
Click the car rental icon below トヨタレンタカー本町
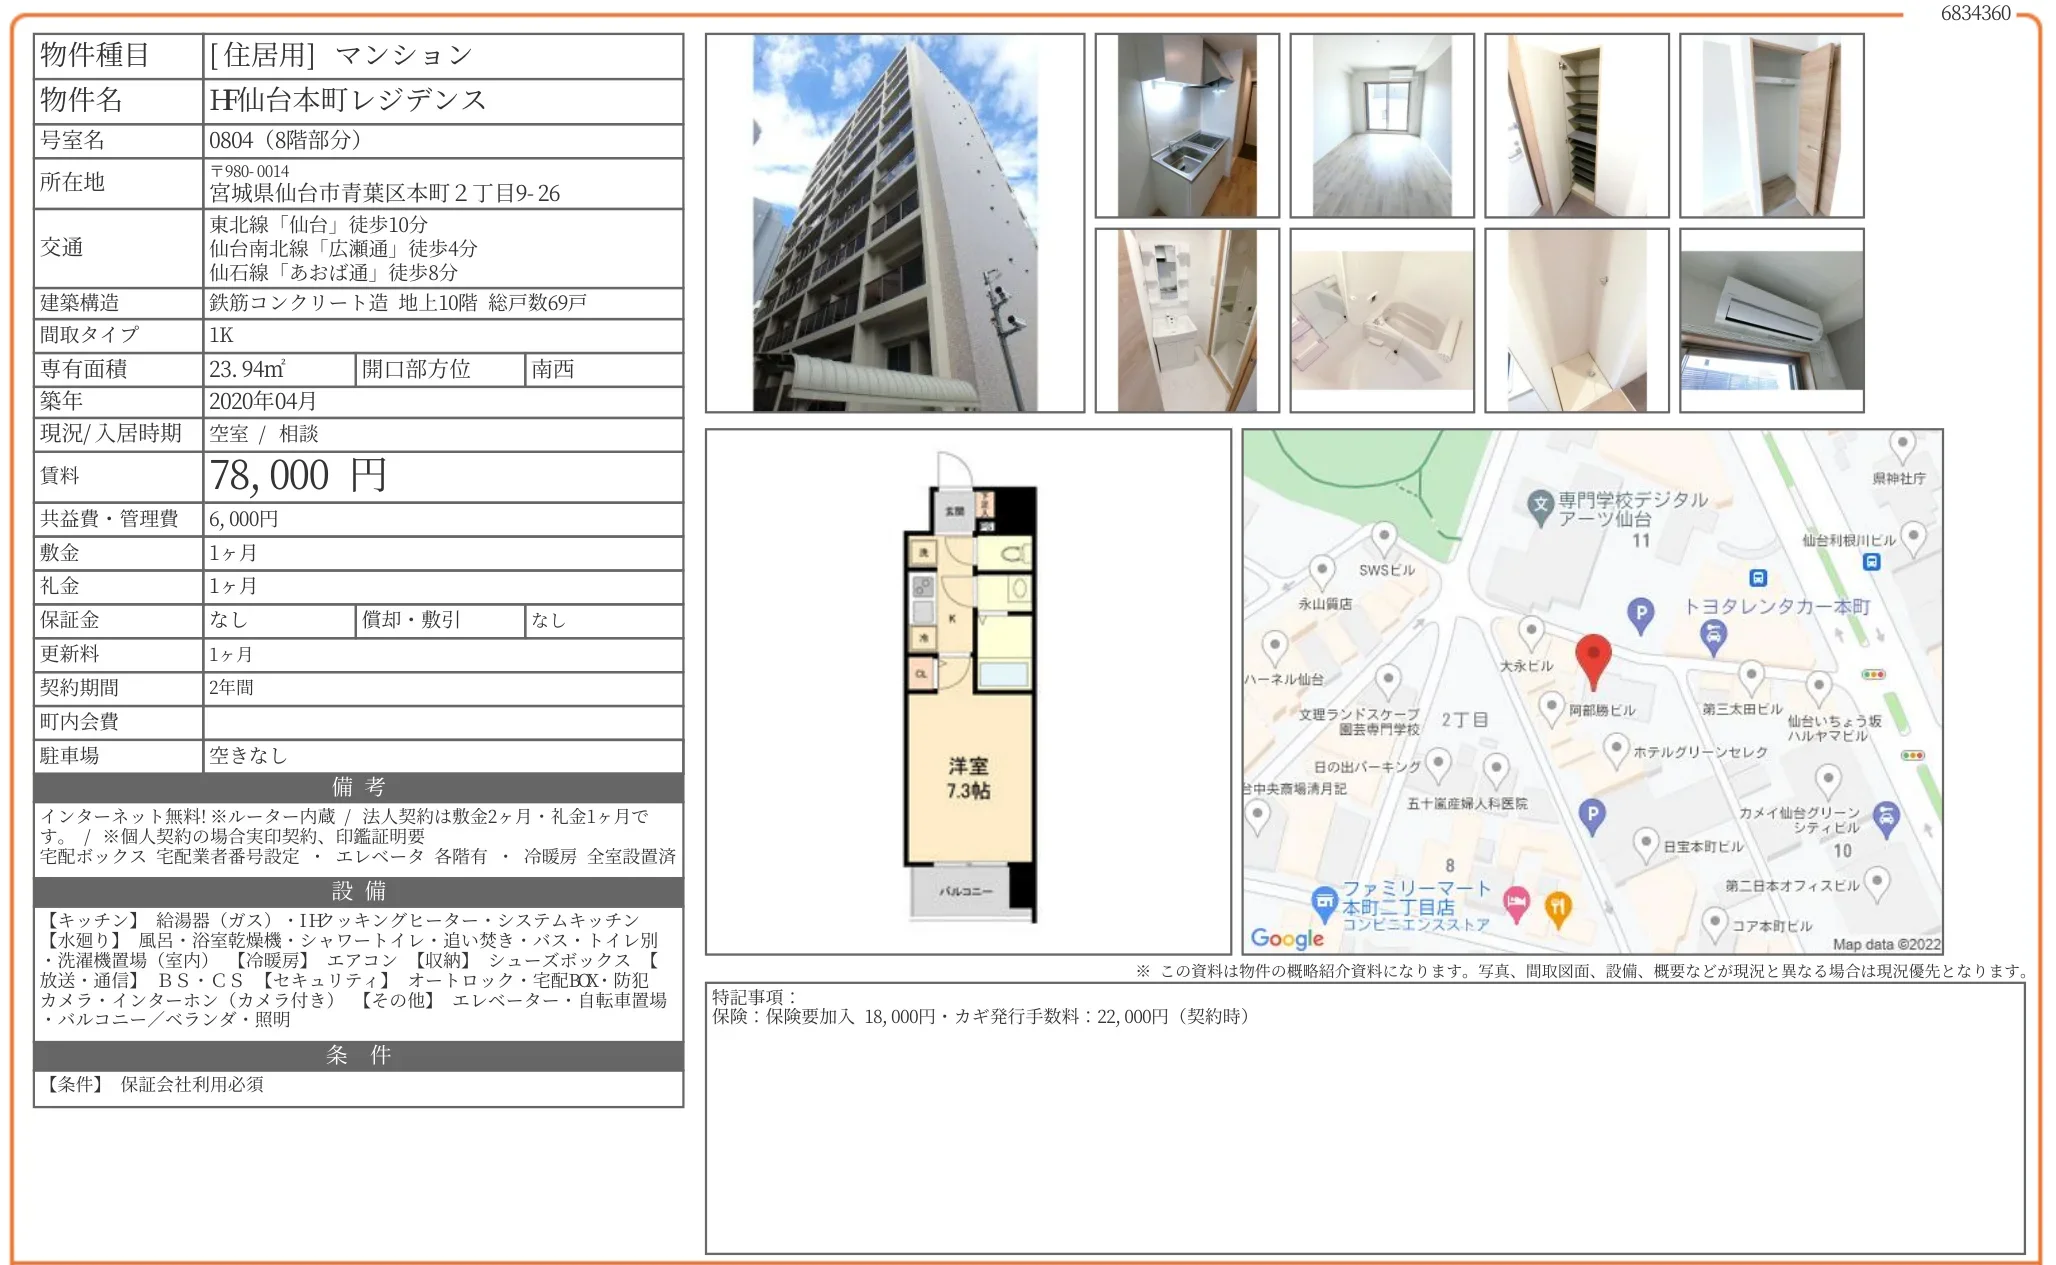[1713, 636]
